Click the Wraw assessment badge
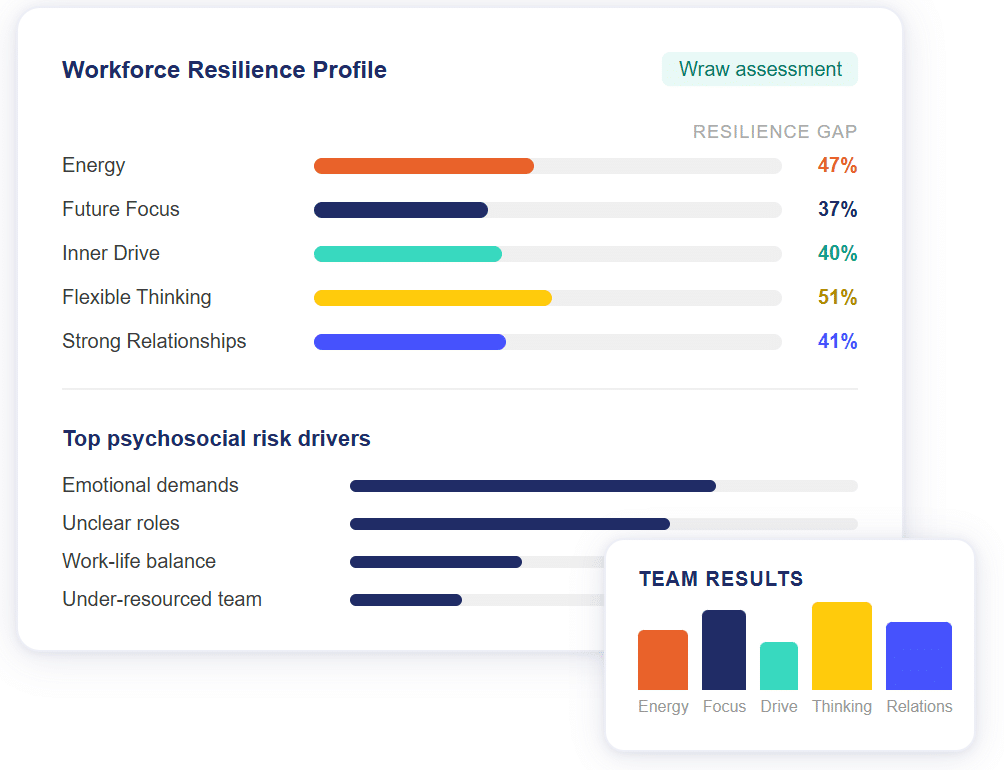Image resolution: width=1004 pixels, height=770 pixels. click(760, 69)
